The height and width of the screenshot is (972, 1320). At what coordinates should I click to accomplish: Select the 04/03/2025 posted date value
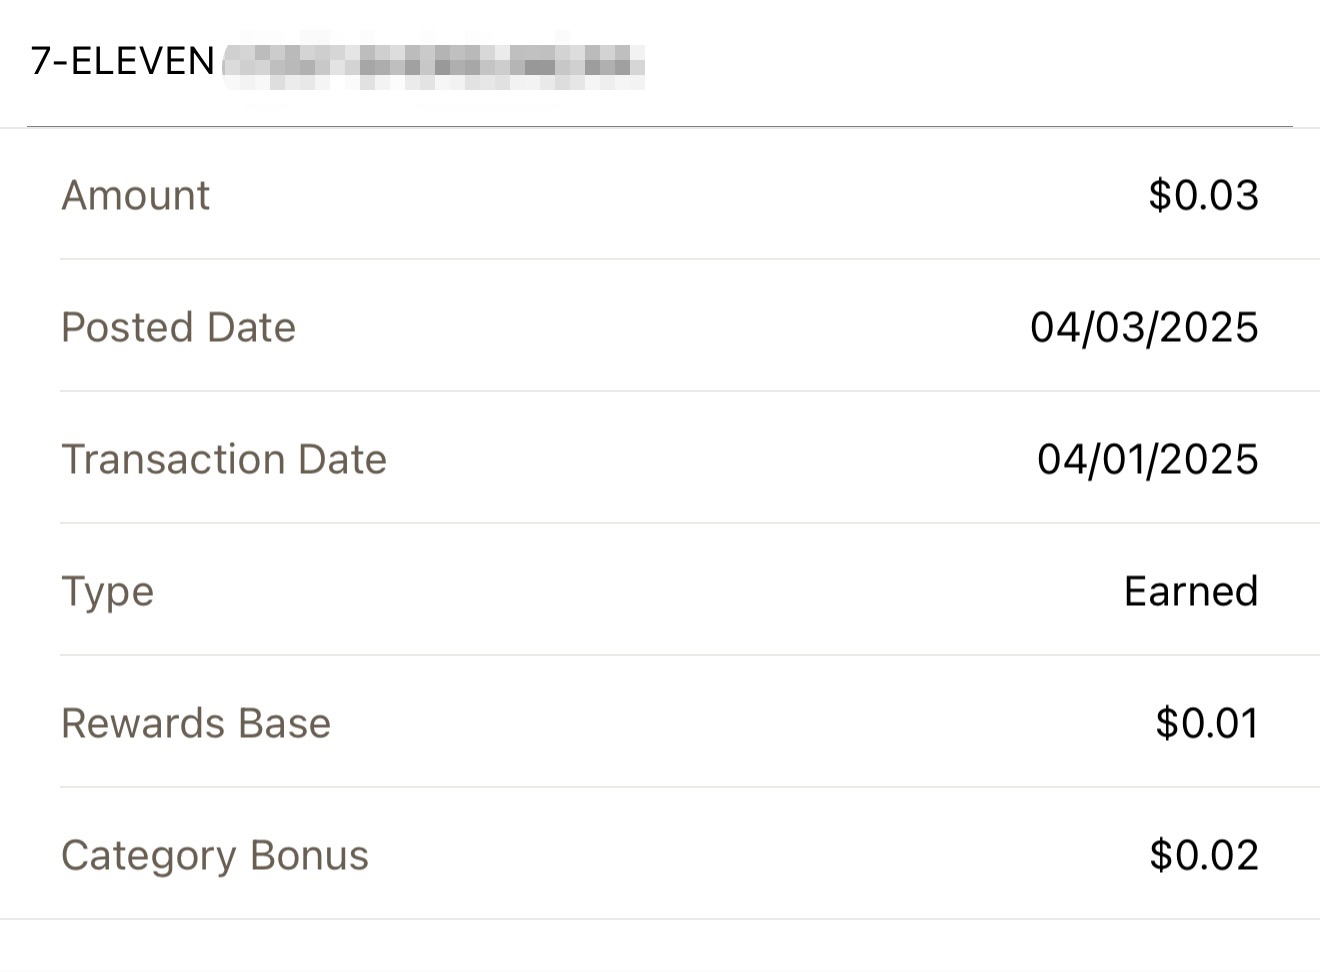(x=1144, y=327)
